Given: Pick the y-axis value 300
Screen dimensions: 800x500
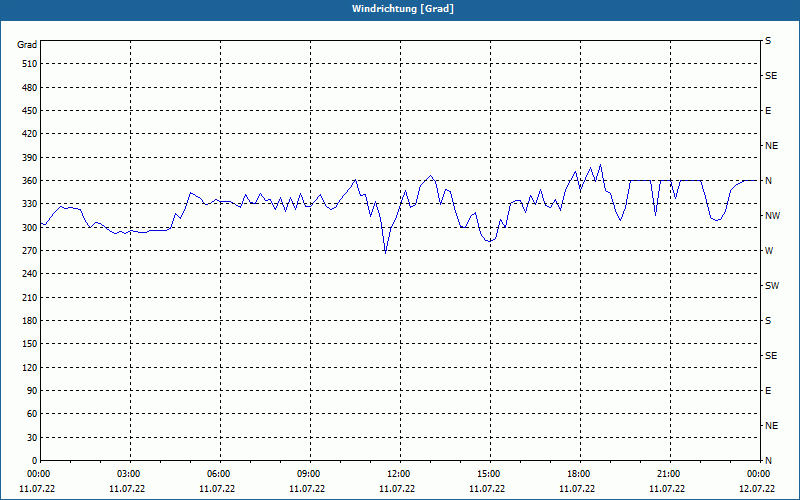Looking at the screenshot, I should pos(30,228).
